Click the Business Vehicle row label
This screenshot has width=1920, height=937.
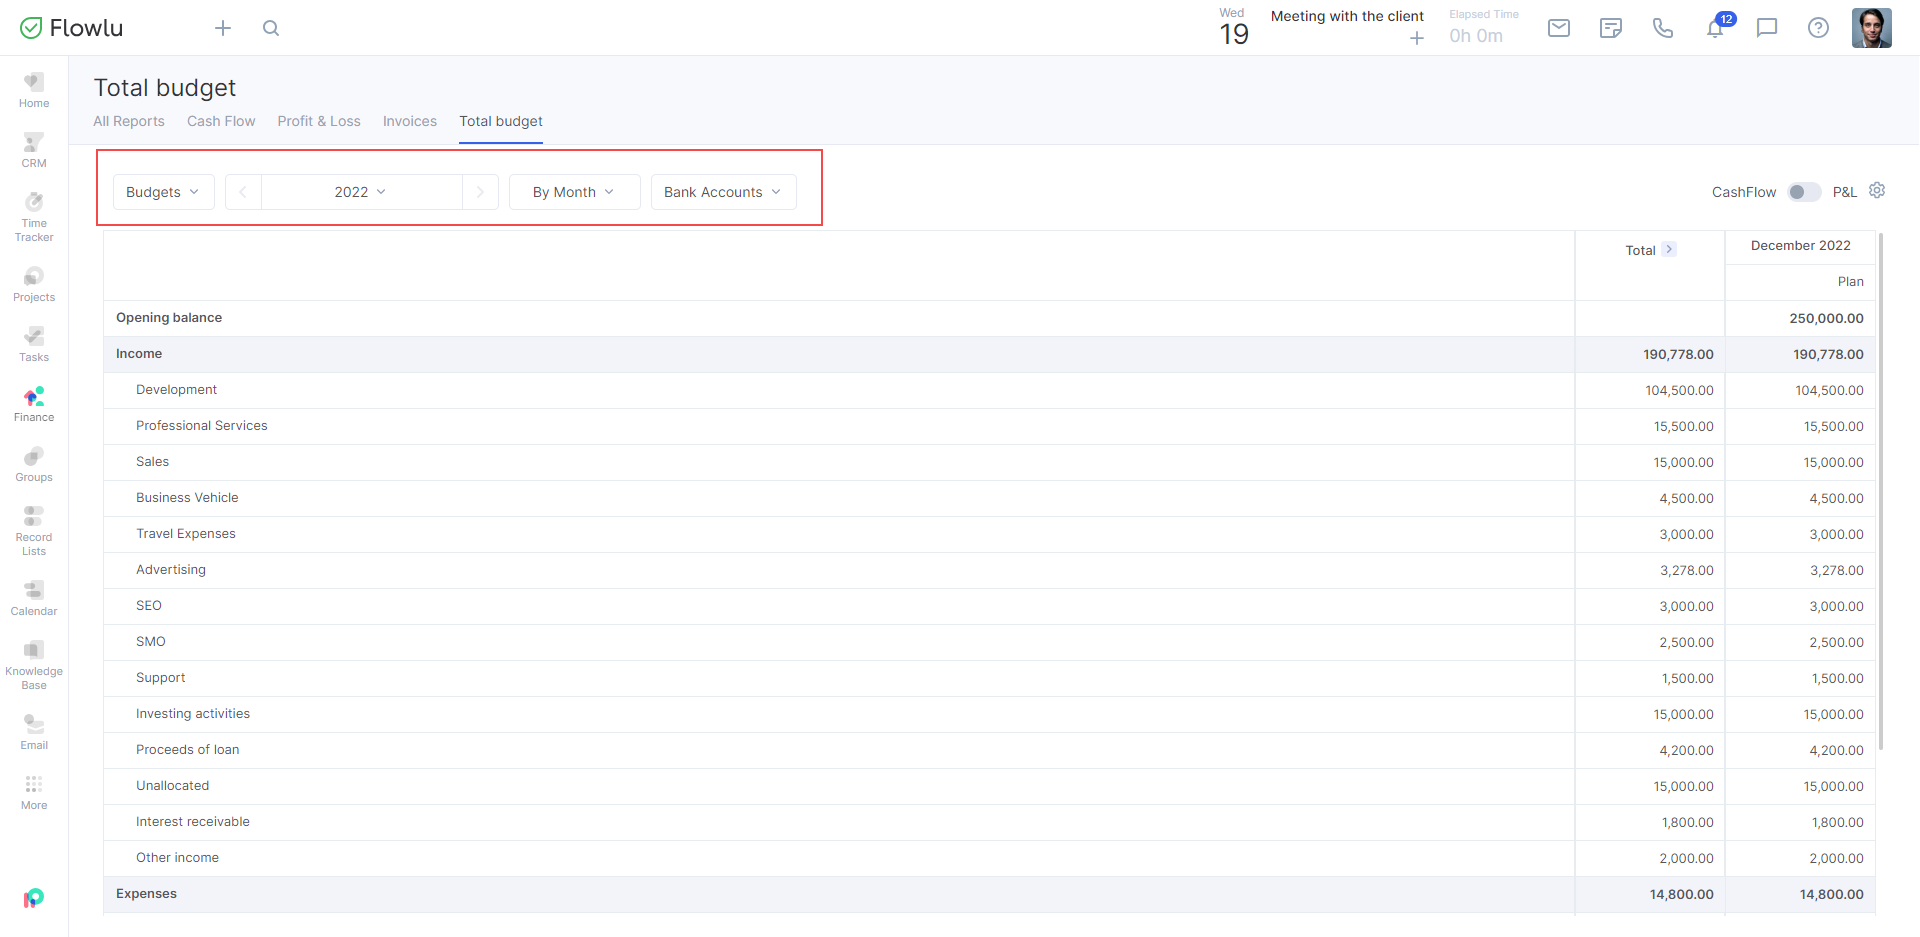click(x=187, y=498)
